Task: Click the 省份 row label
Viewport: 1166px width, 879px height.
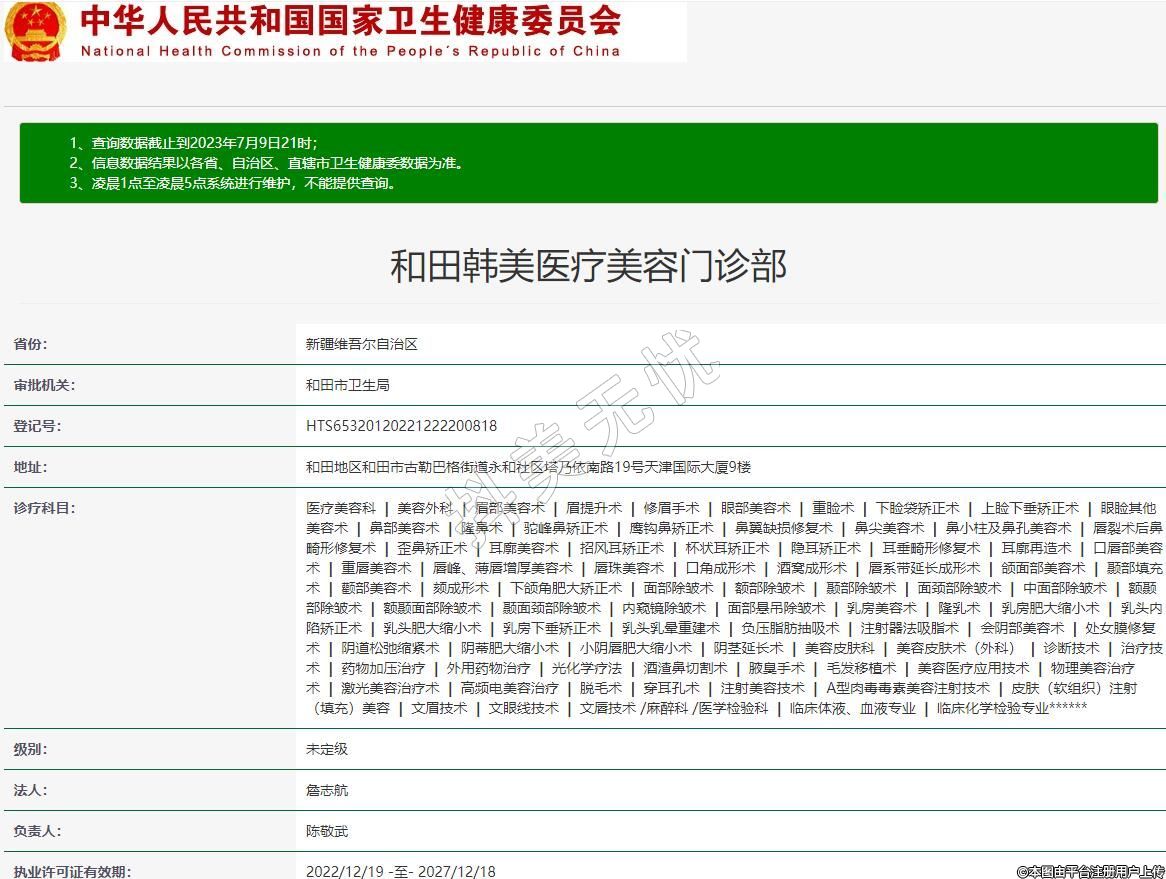Action: point(30,344)
